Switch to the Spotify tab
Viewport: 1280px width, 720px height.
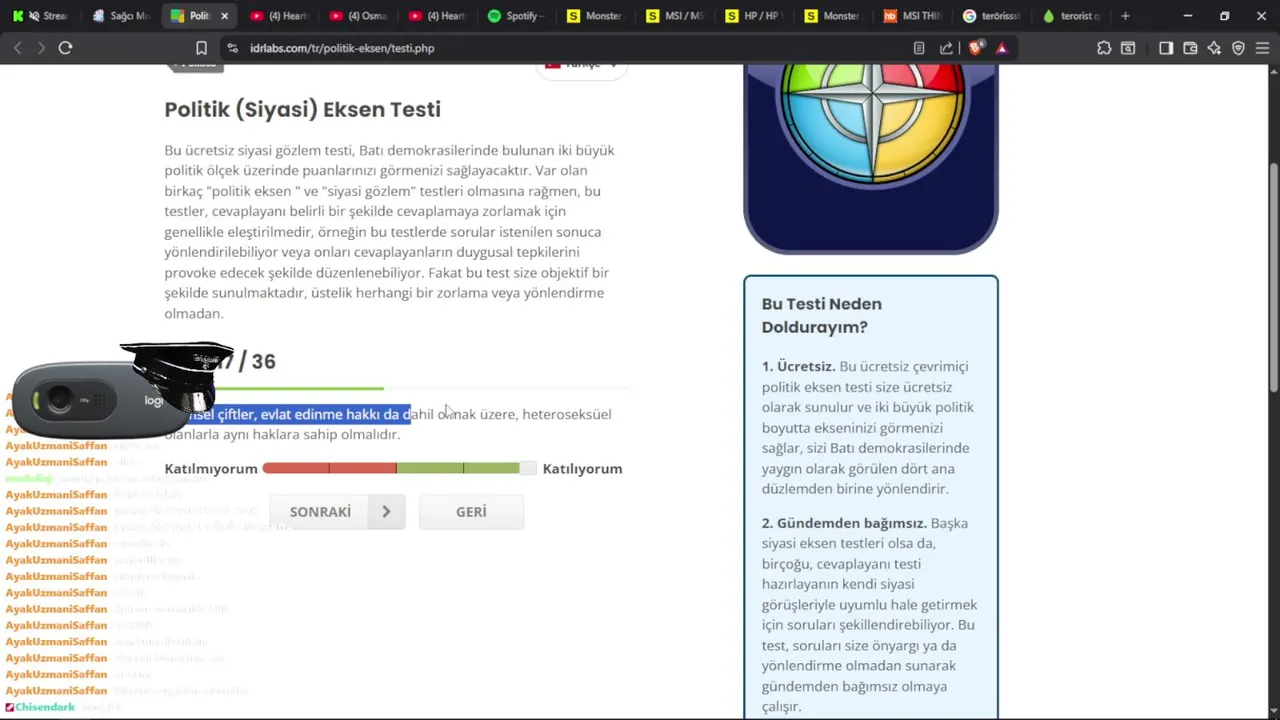(517, 16)
